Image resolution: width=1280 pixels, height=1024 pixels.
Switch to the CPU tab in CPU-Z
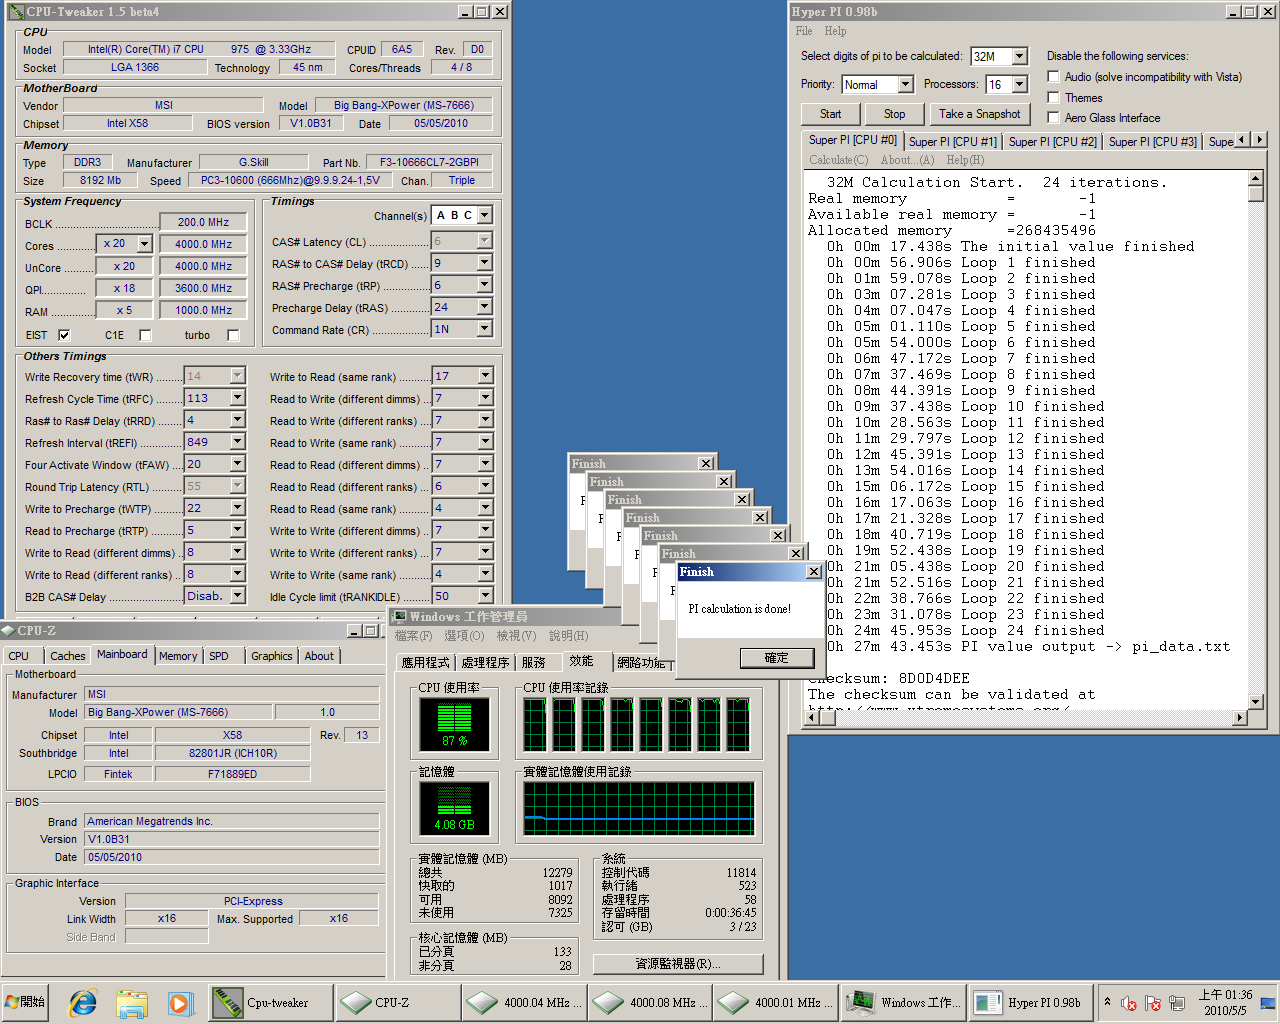click(19, 656)
